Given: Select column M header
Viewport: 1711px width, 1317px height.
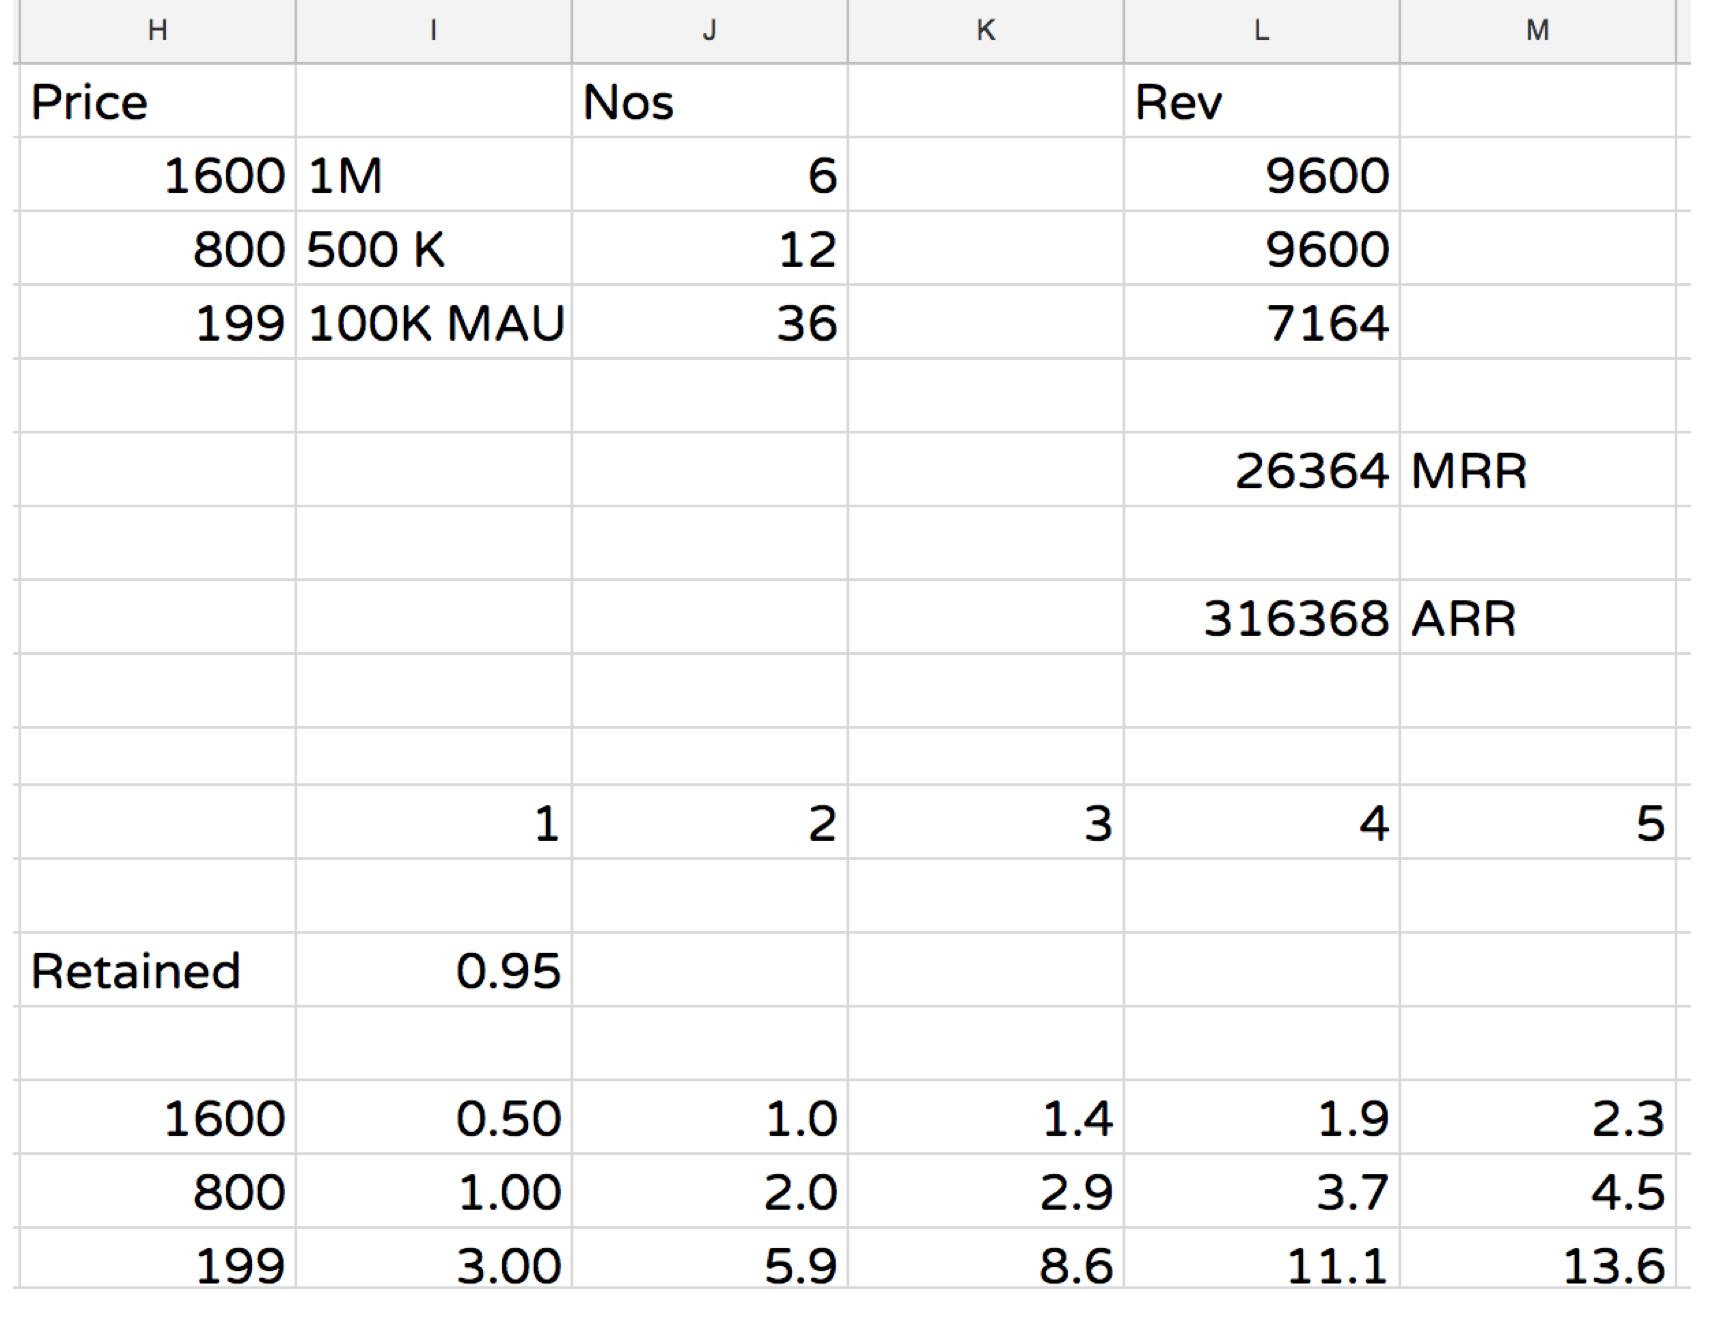Looking at the screenshot, I should pos(1538,31).
